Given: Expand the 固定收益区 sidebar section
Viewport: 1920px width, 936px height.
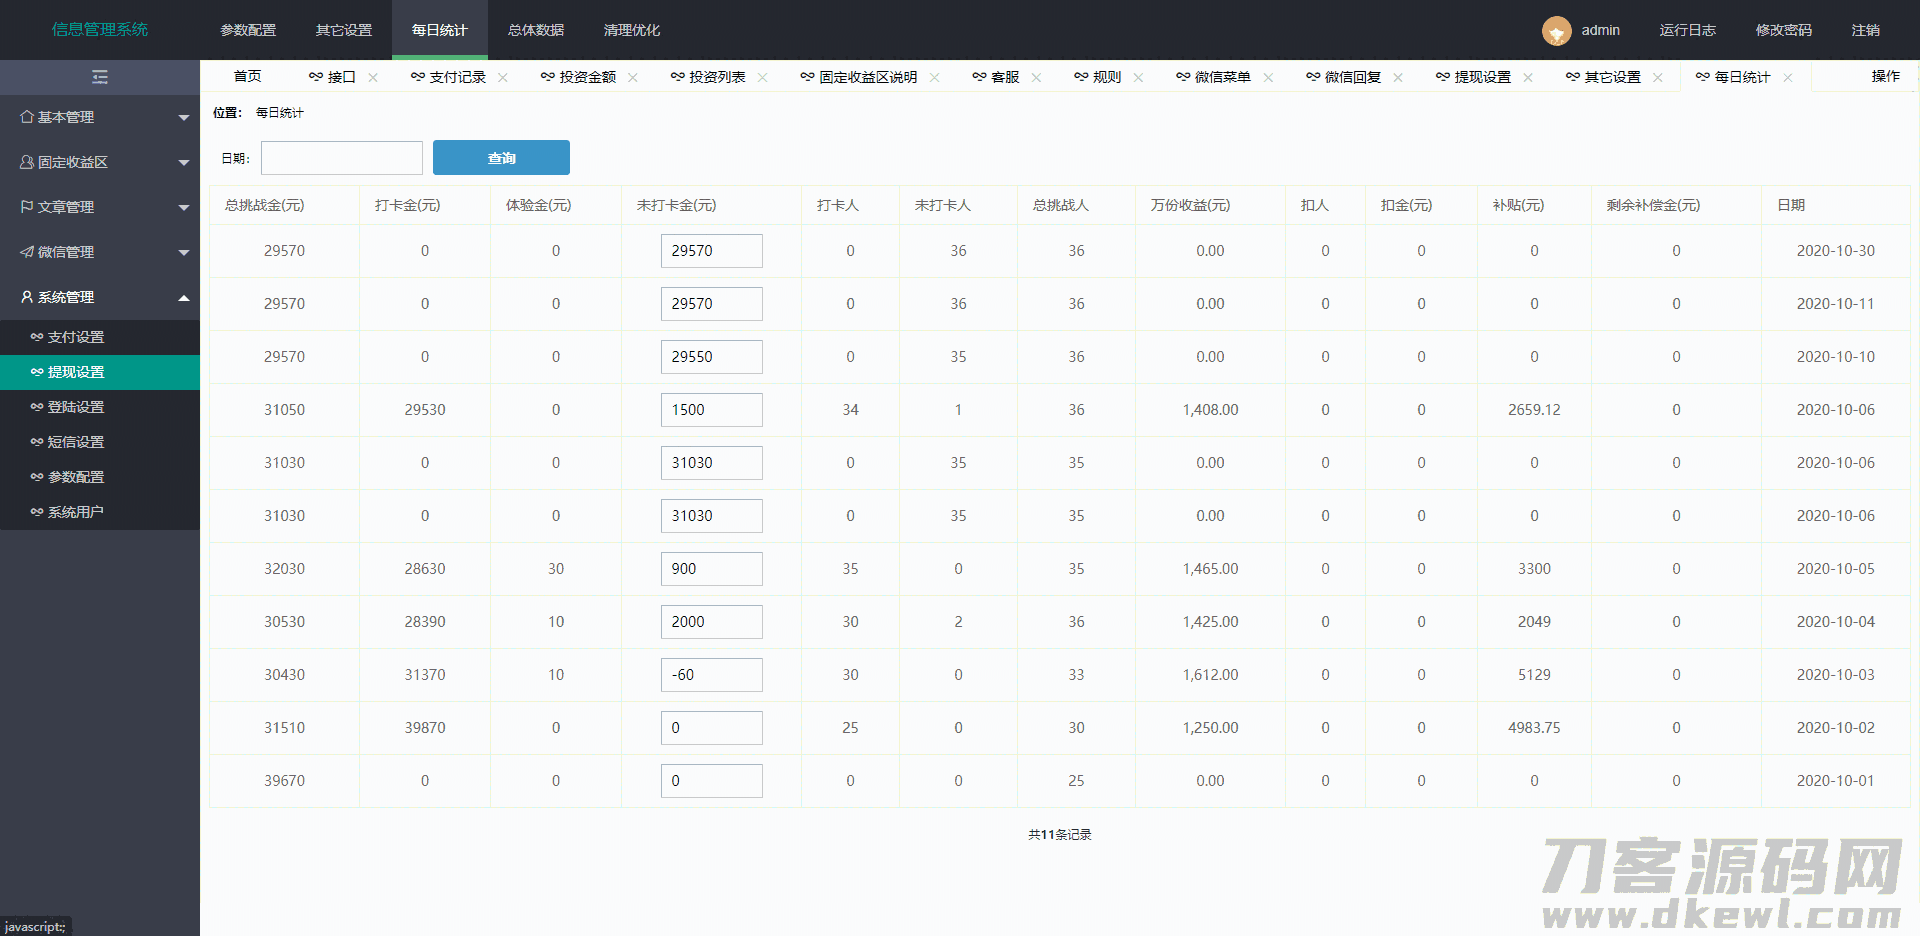Looking at the screenshot, I should [x=100, y=162].
